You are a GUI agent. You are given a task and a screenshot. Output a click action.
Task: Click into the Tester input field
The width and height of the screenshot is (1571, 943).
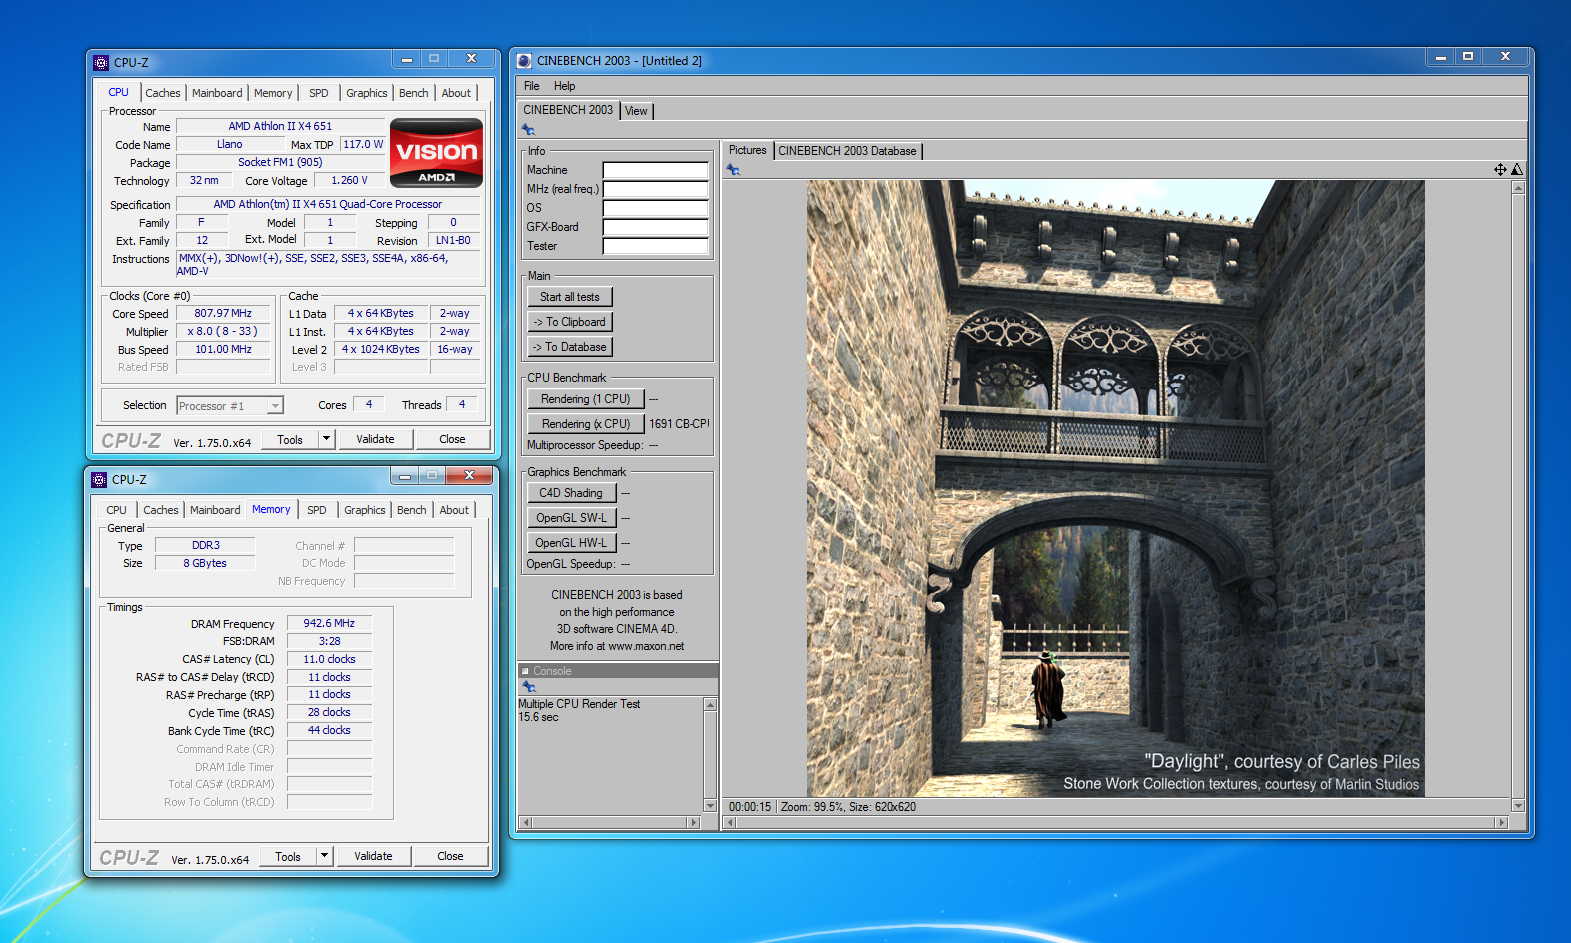[656, 246]
